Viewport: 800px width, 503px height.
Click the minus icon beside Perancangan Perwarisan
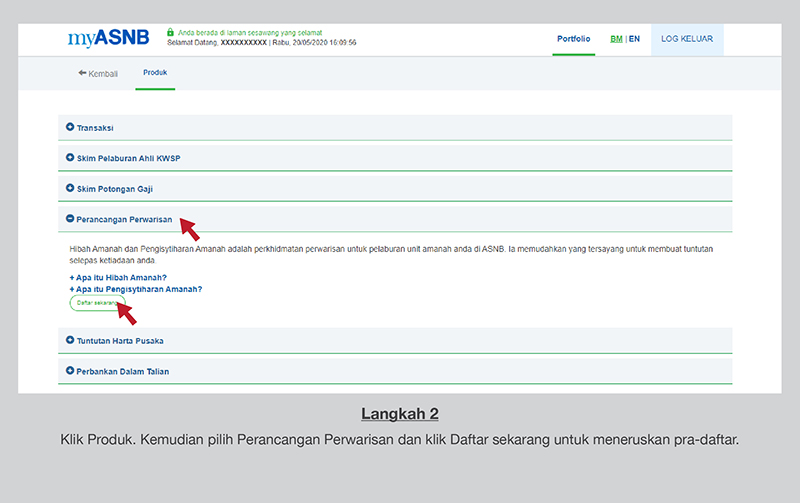(70, 218)
